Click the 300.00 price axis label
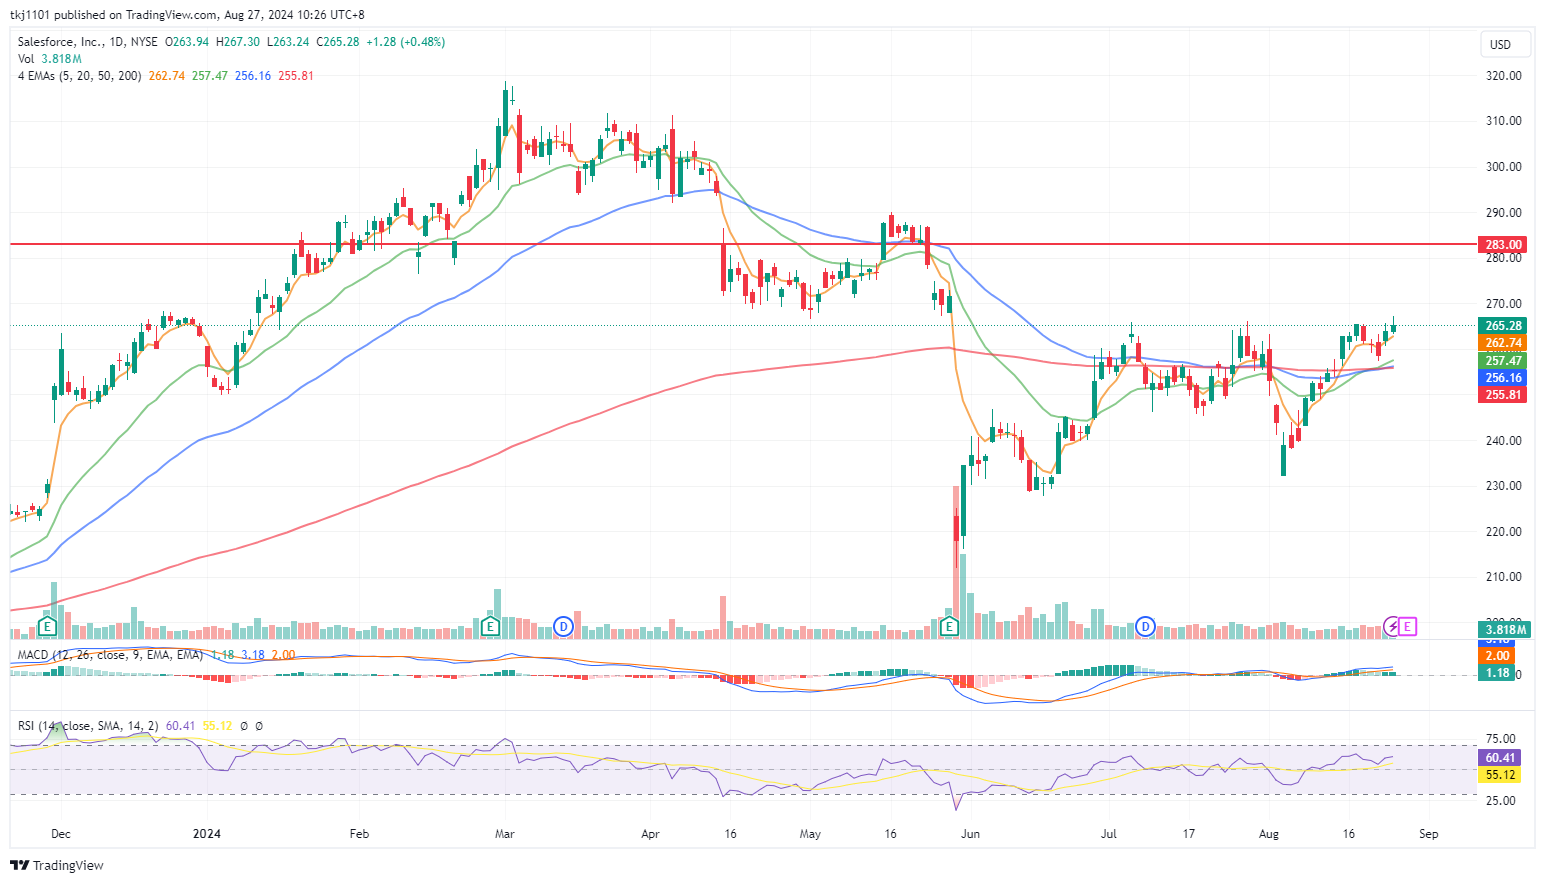The image size is (1545, 883). click(x=1504, y=166)
